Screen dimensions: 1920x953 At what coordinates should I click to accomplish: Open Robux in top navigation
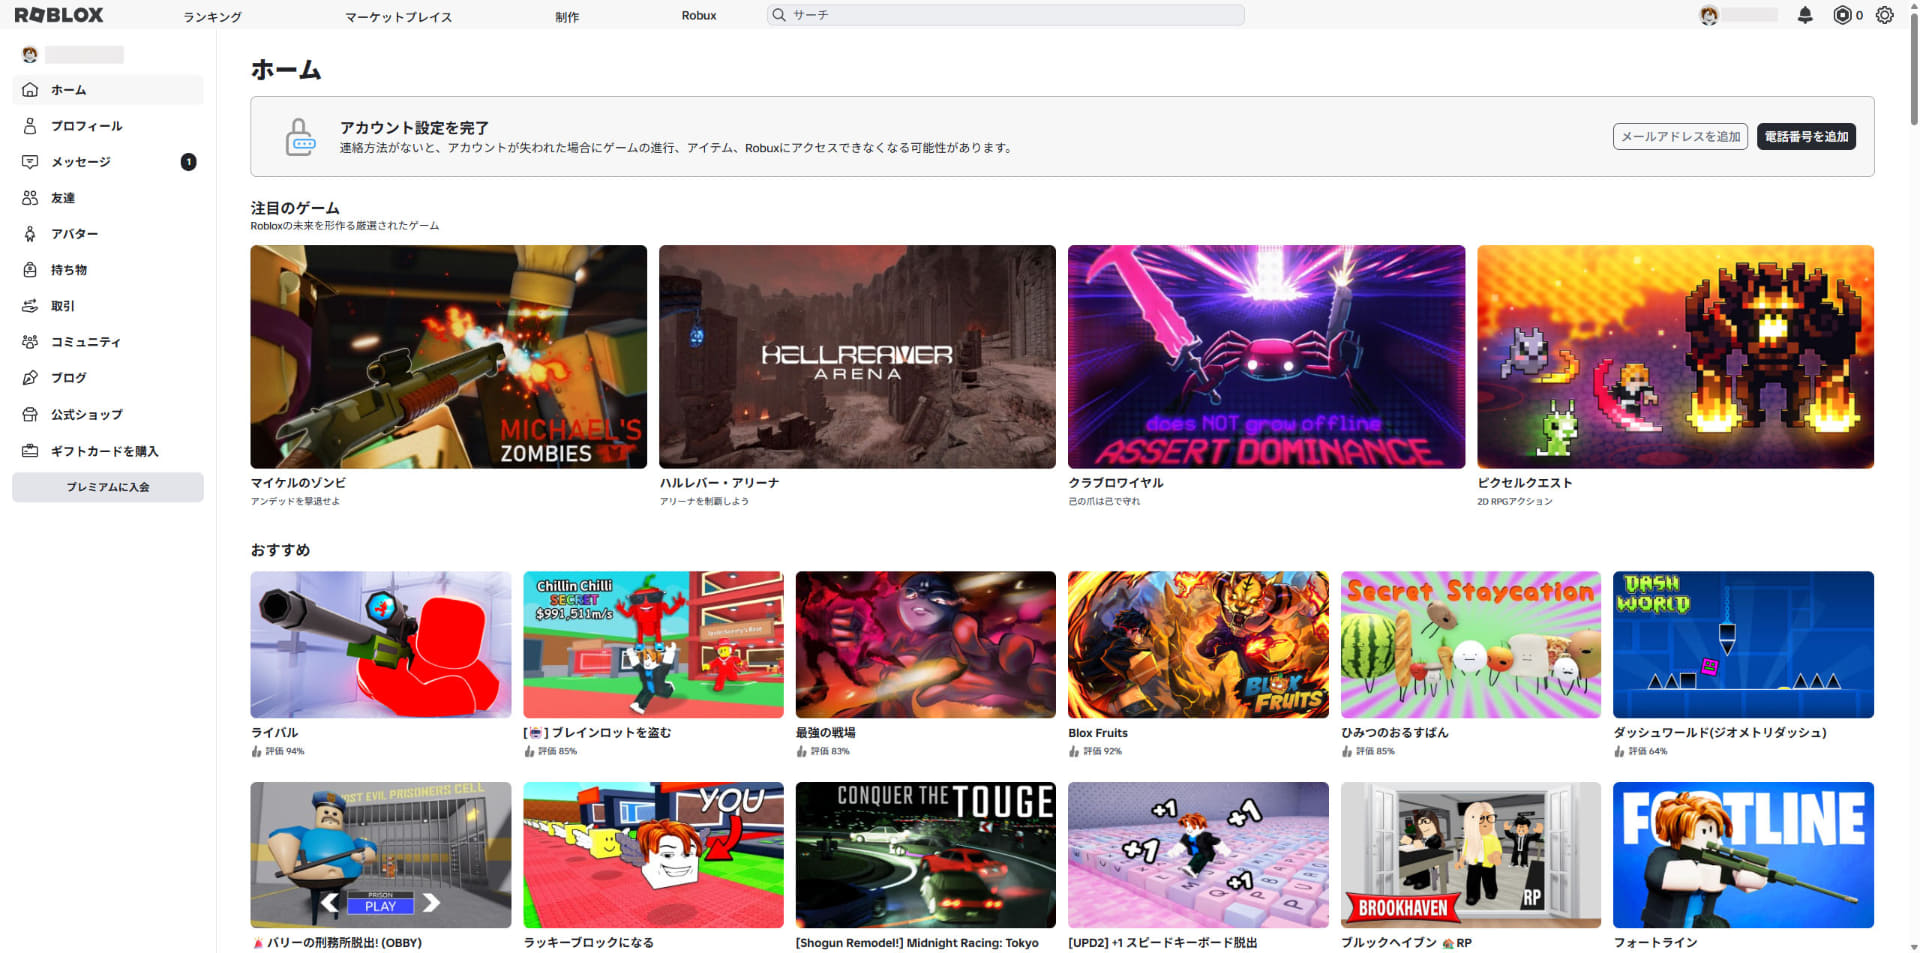[x=699, y=16]
